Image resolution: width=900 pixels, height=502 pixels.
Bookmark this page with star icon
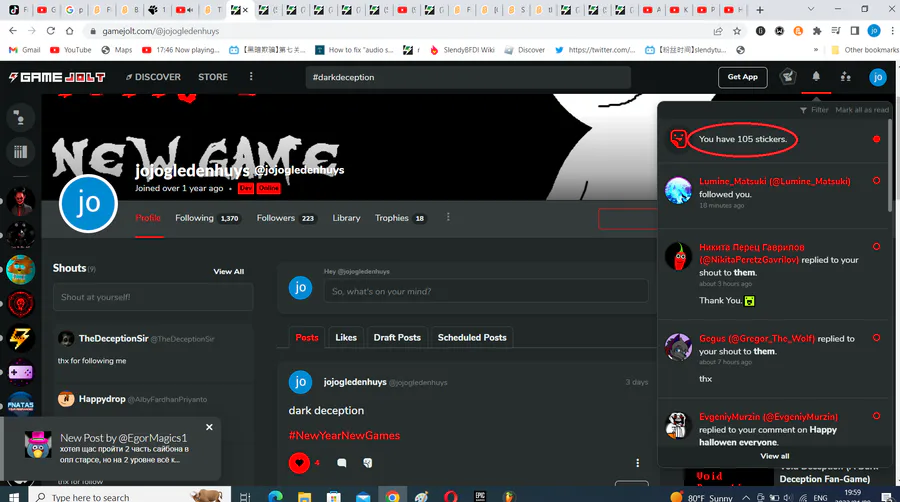point(737,31)
